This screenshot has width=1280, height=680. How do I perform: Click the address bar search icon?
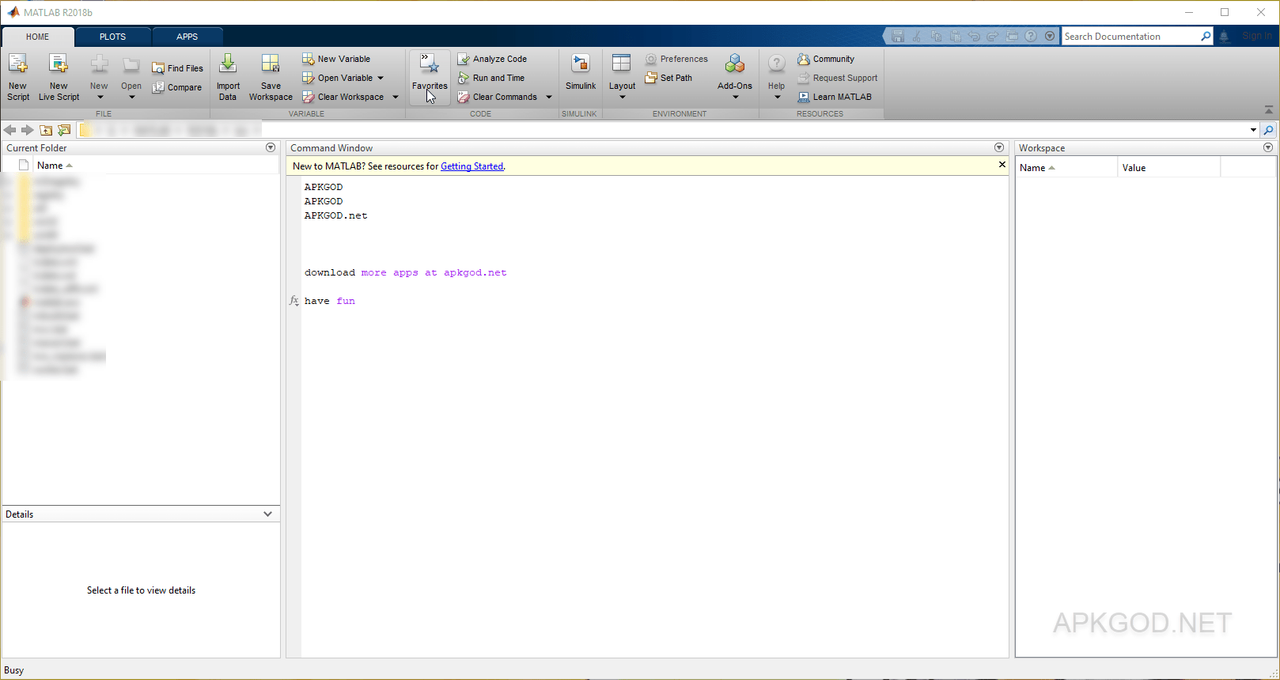coord(1269,130)
